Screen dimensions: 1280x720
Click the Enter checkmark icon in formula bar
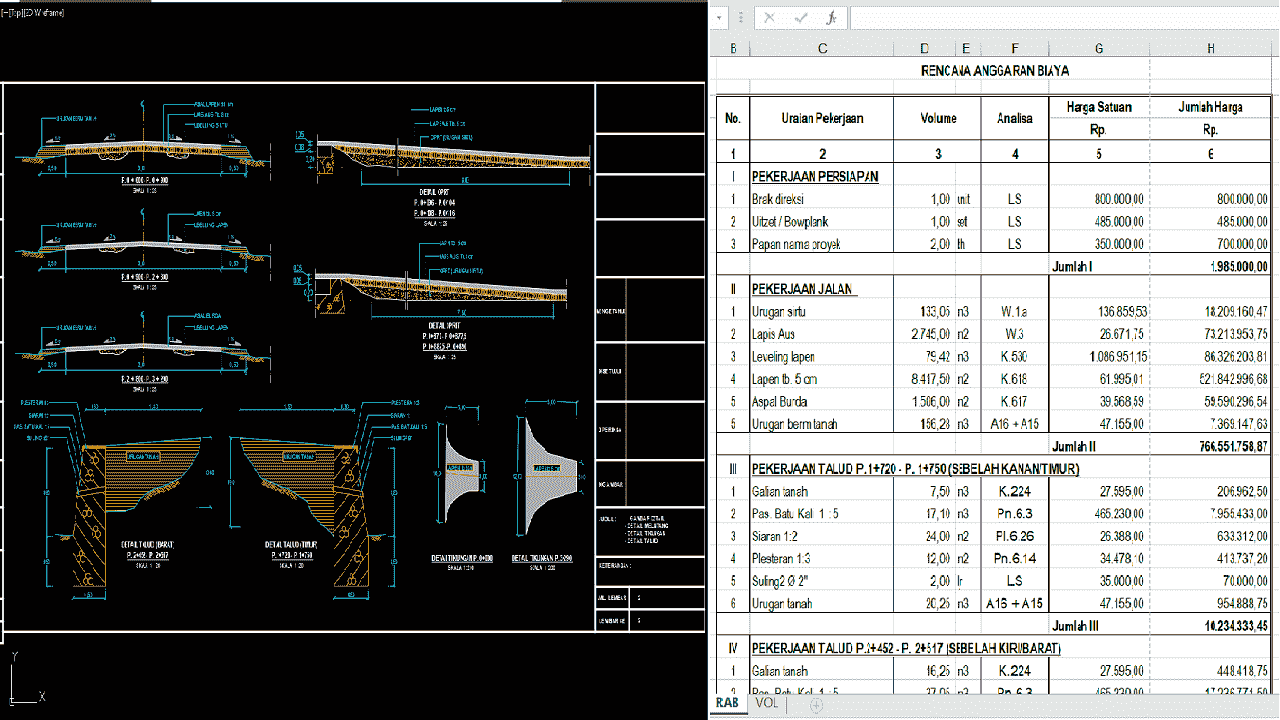tap(800, 18)
